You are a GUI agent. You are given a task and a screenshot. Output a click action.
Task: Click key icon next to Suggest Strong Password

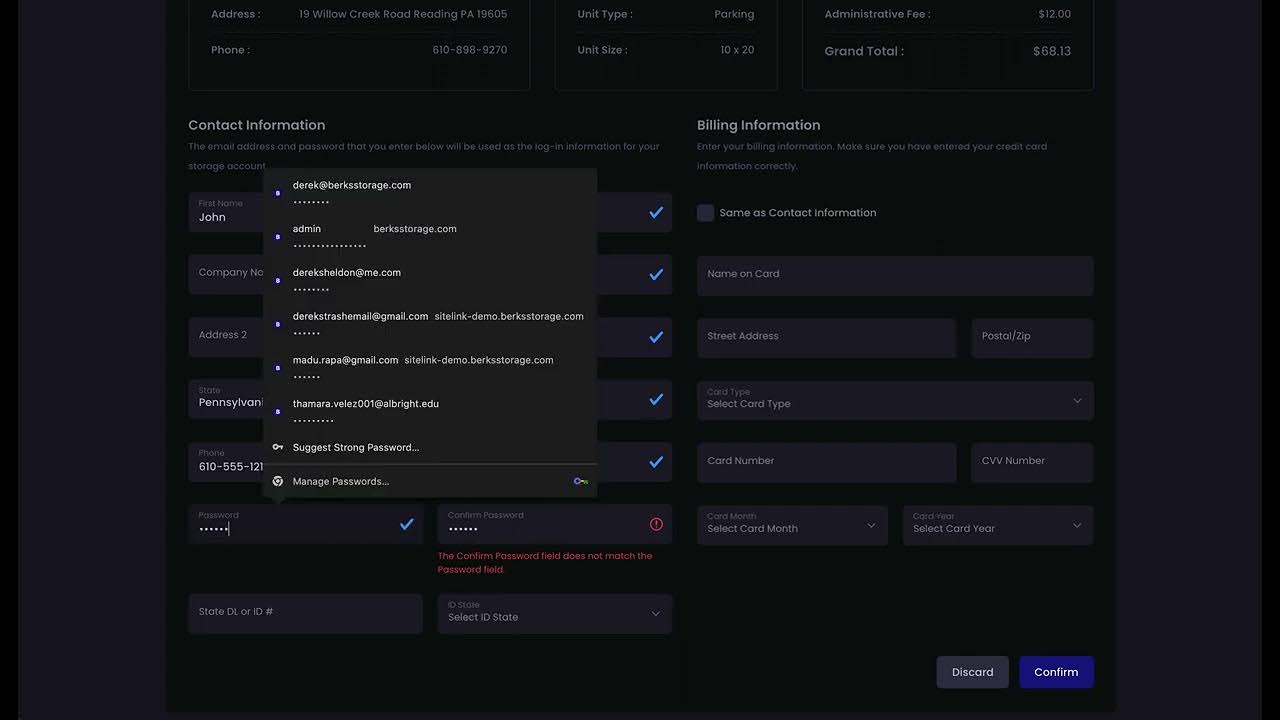pyautogui.click(x=278, y=447)
